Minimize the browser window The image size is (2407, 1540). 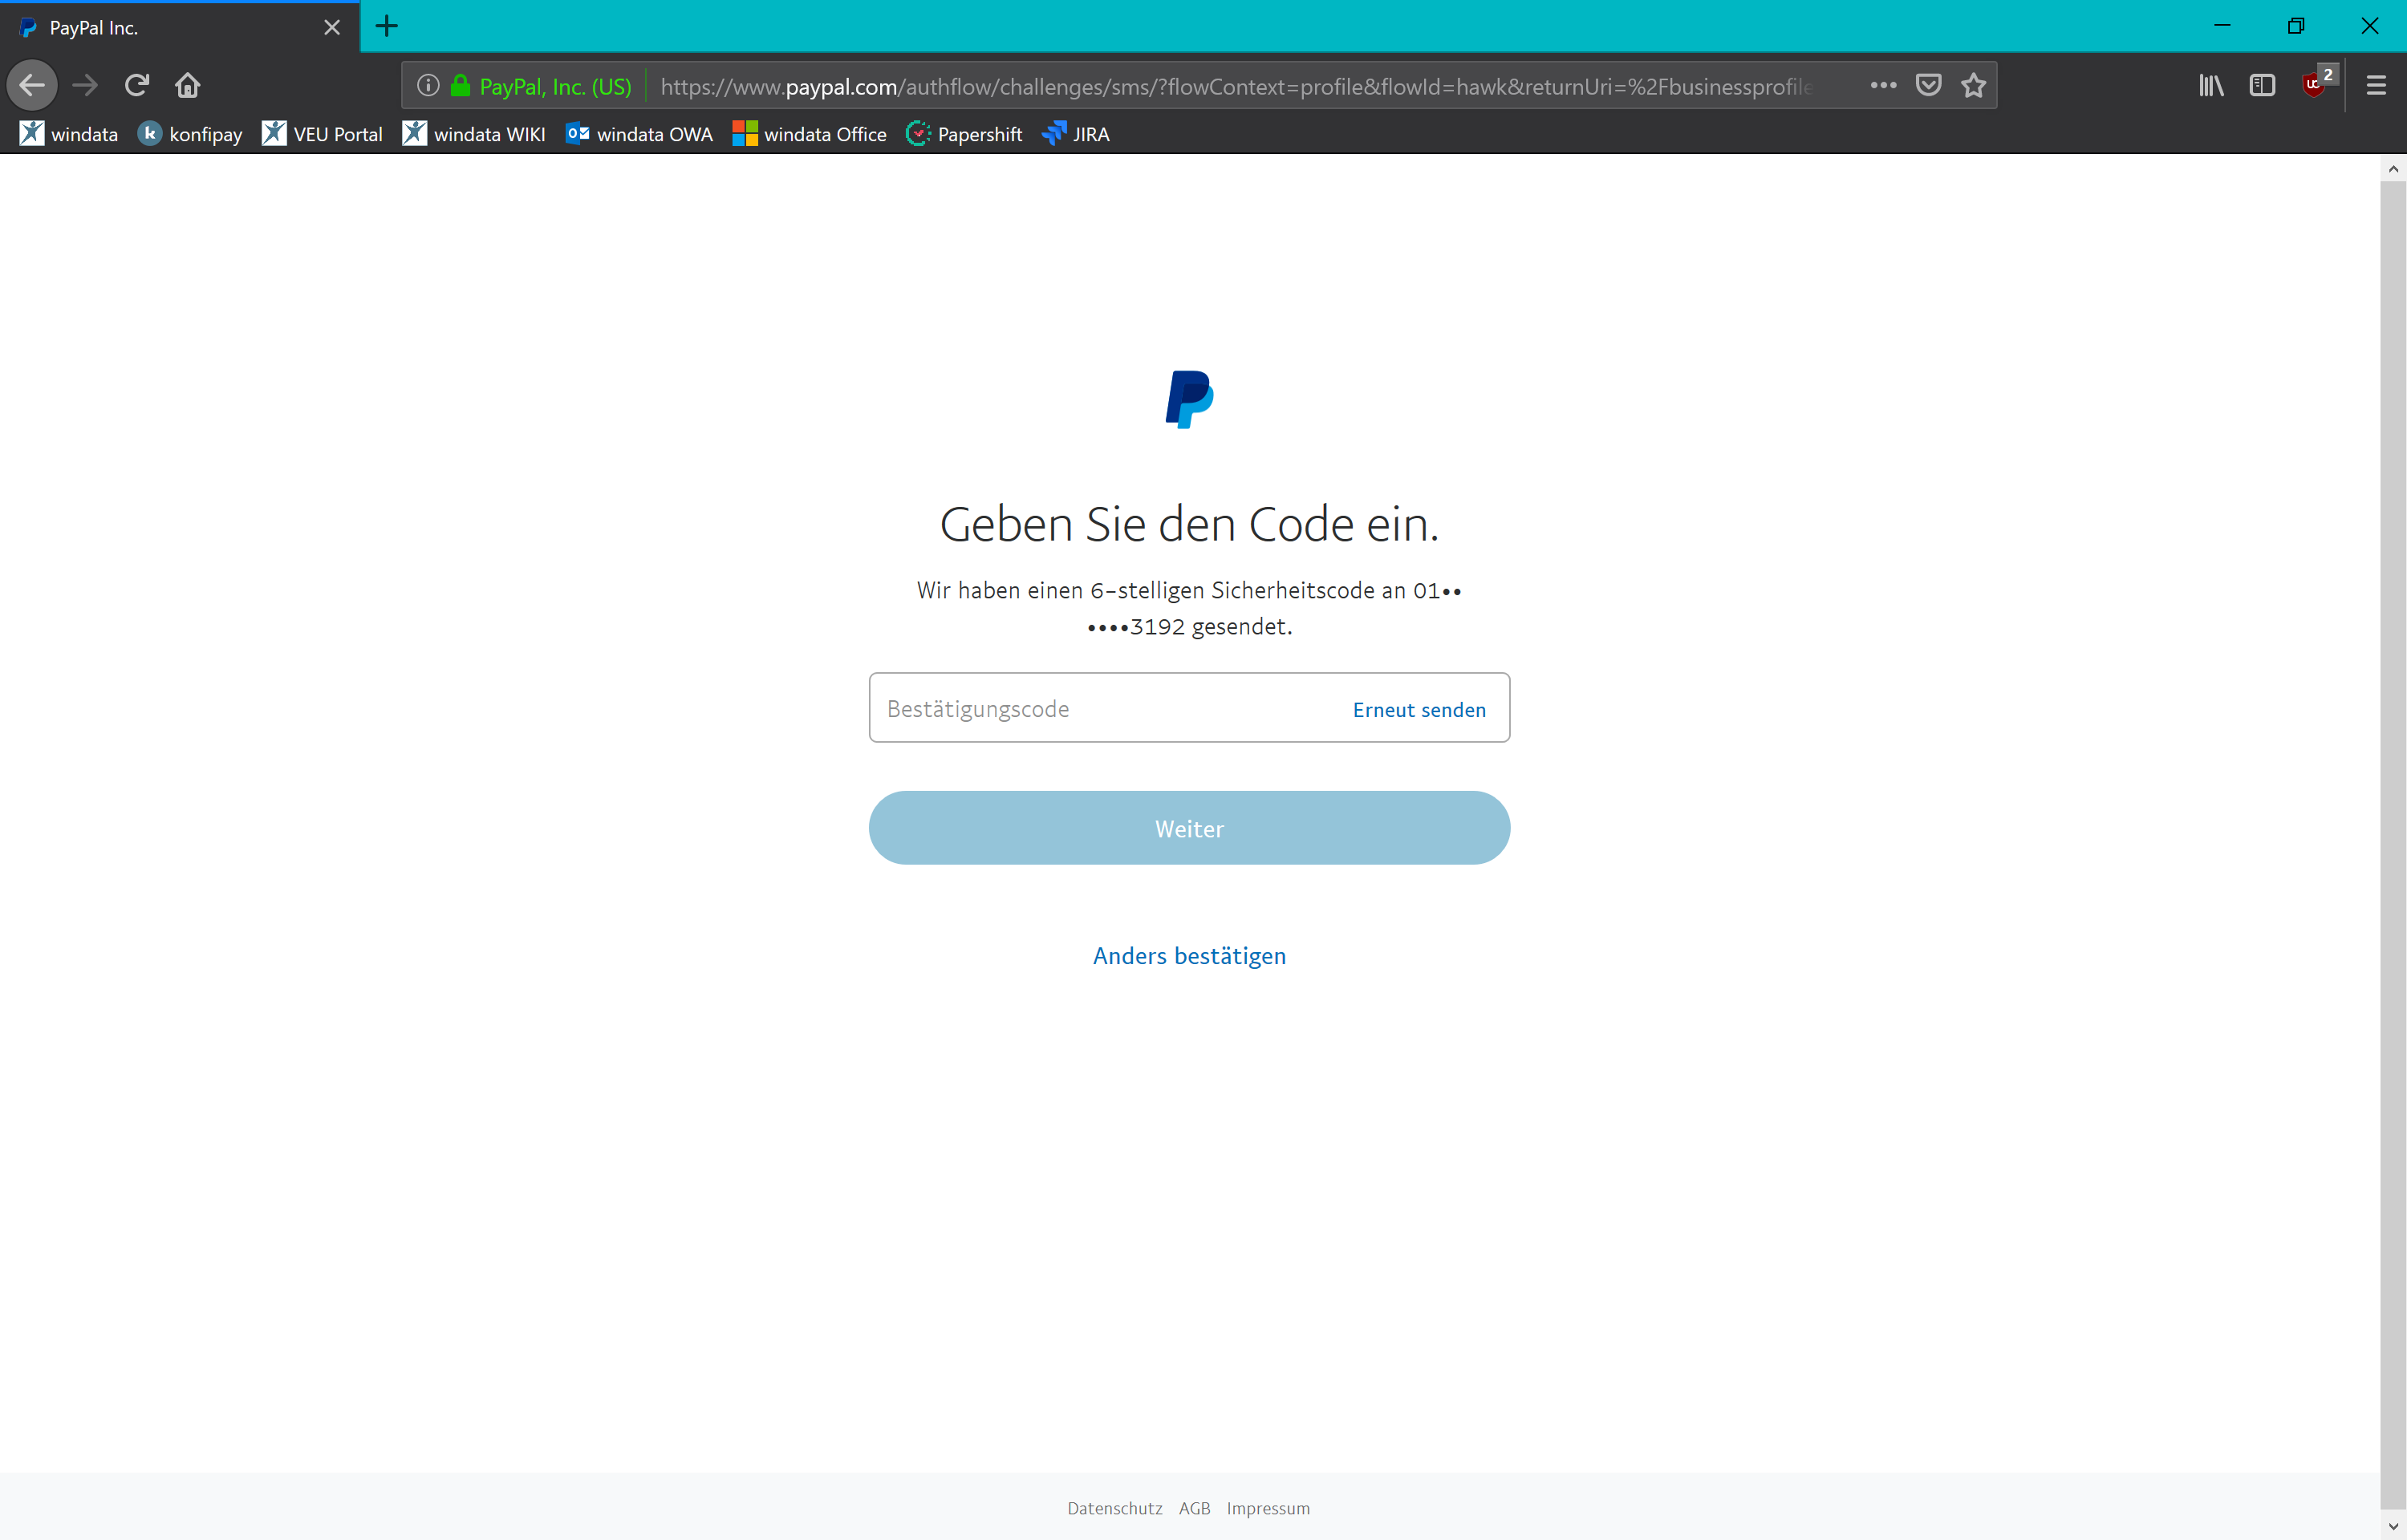[x=2222, y=26]
